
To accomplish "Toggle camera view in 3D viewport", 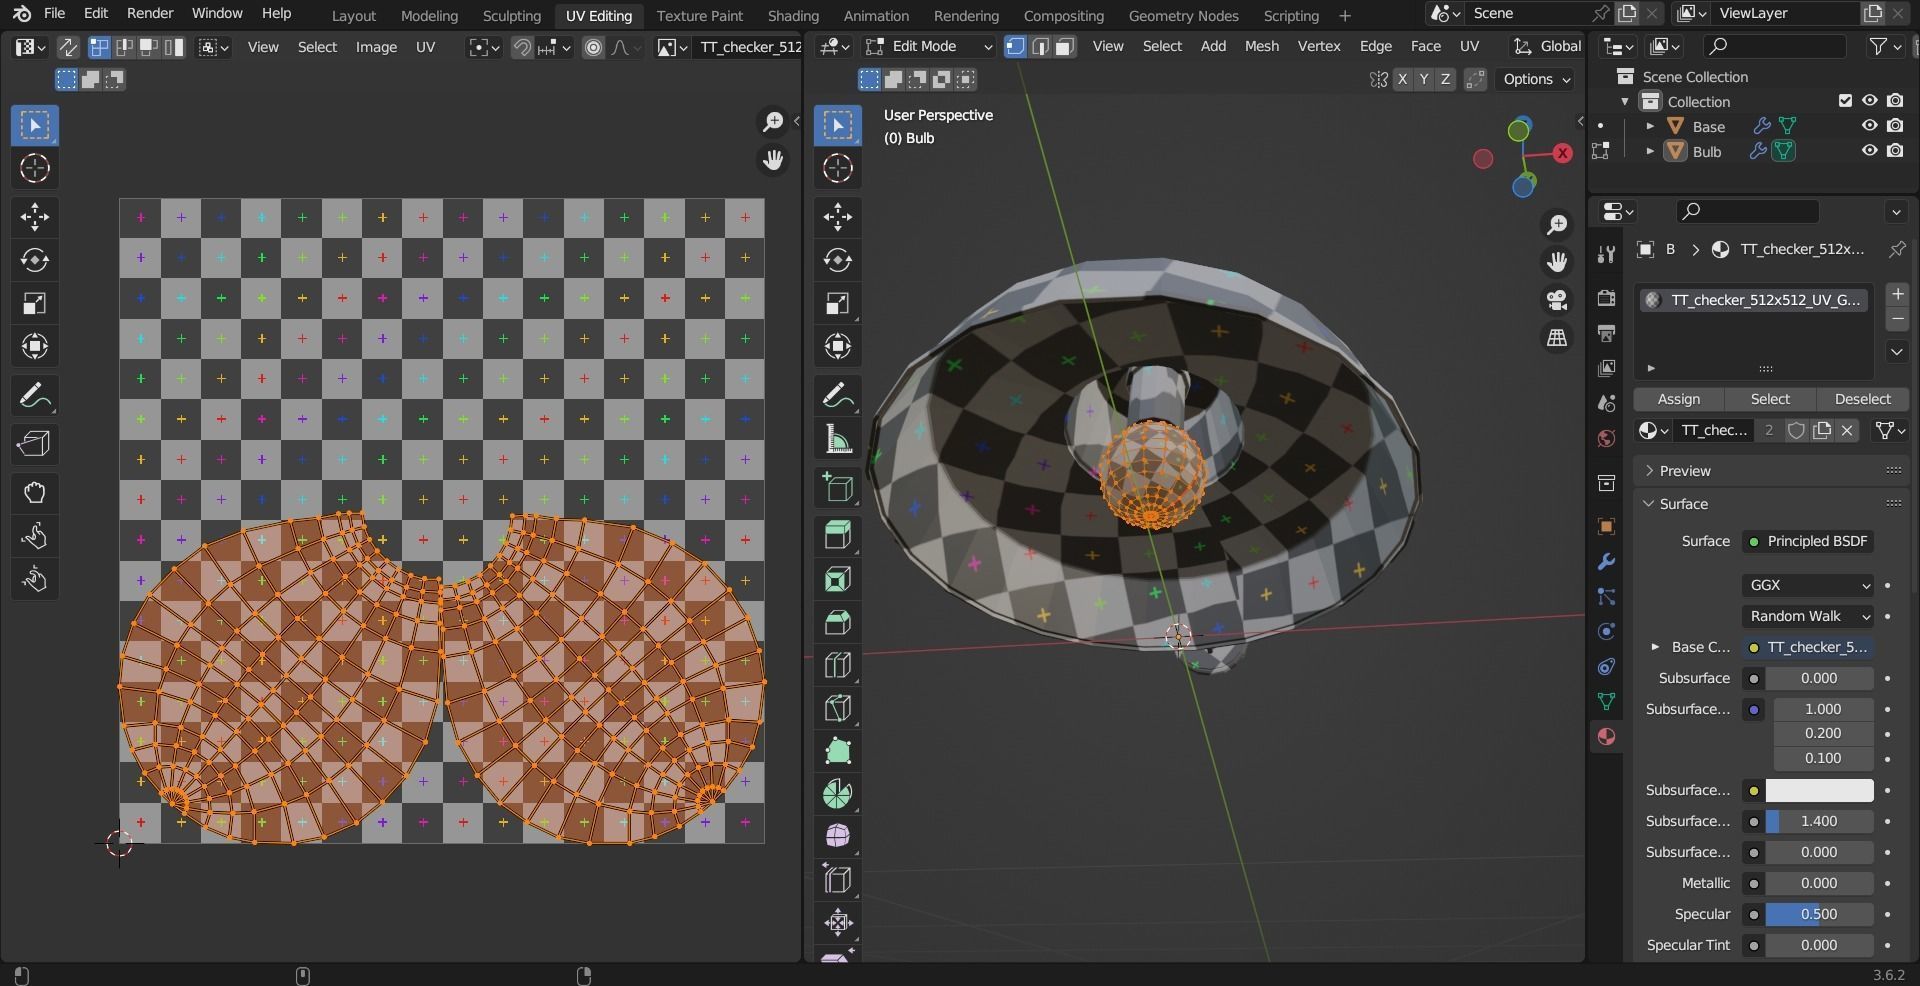I will pos(1557,300).
